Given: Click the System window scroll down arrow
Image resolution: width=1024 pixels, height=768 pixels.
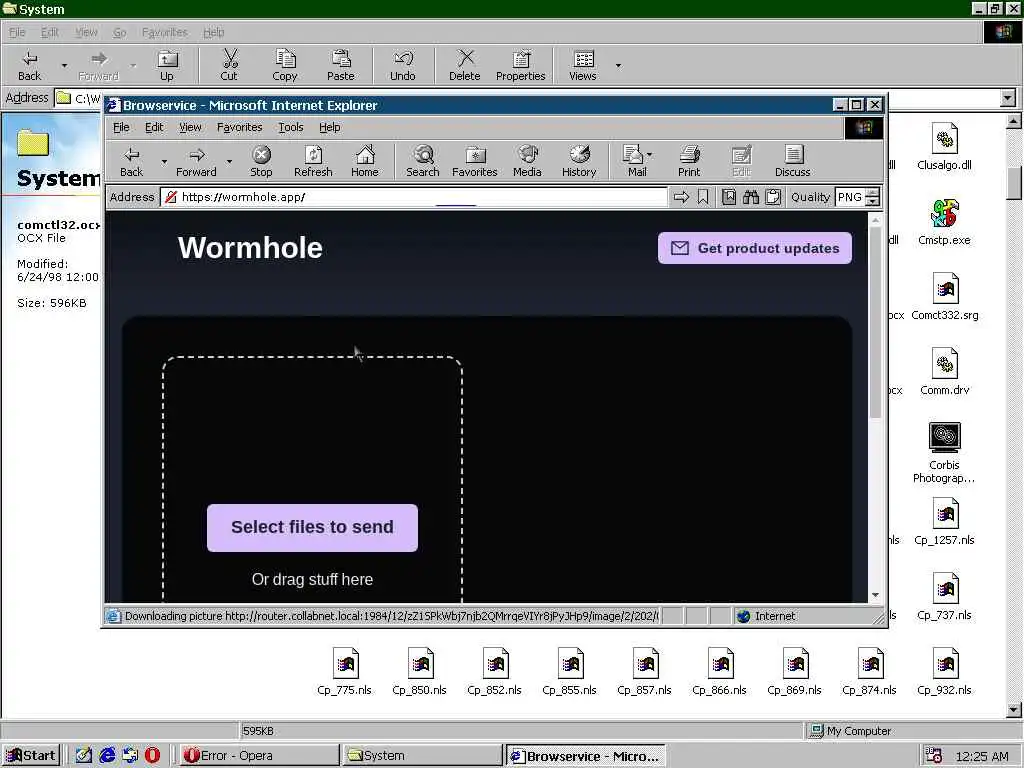Looking at the screenshot, I should coord(1014,710).
